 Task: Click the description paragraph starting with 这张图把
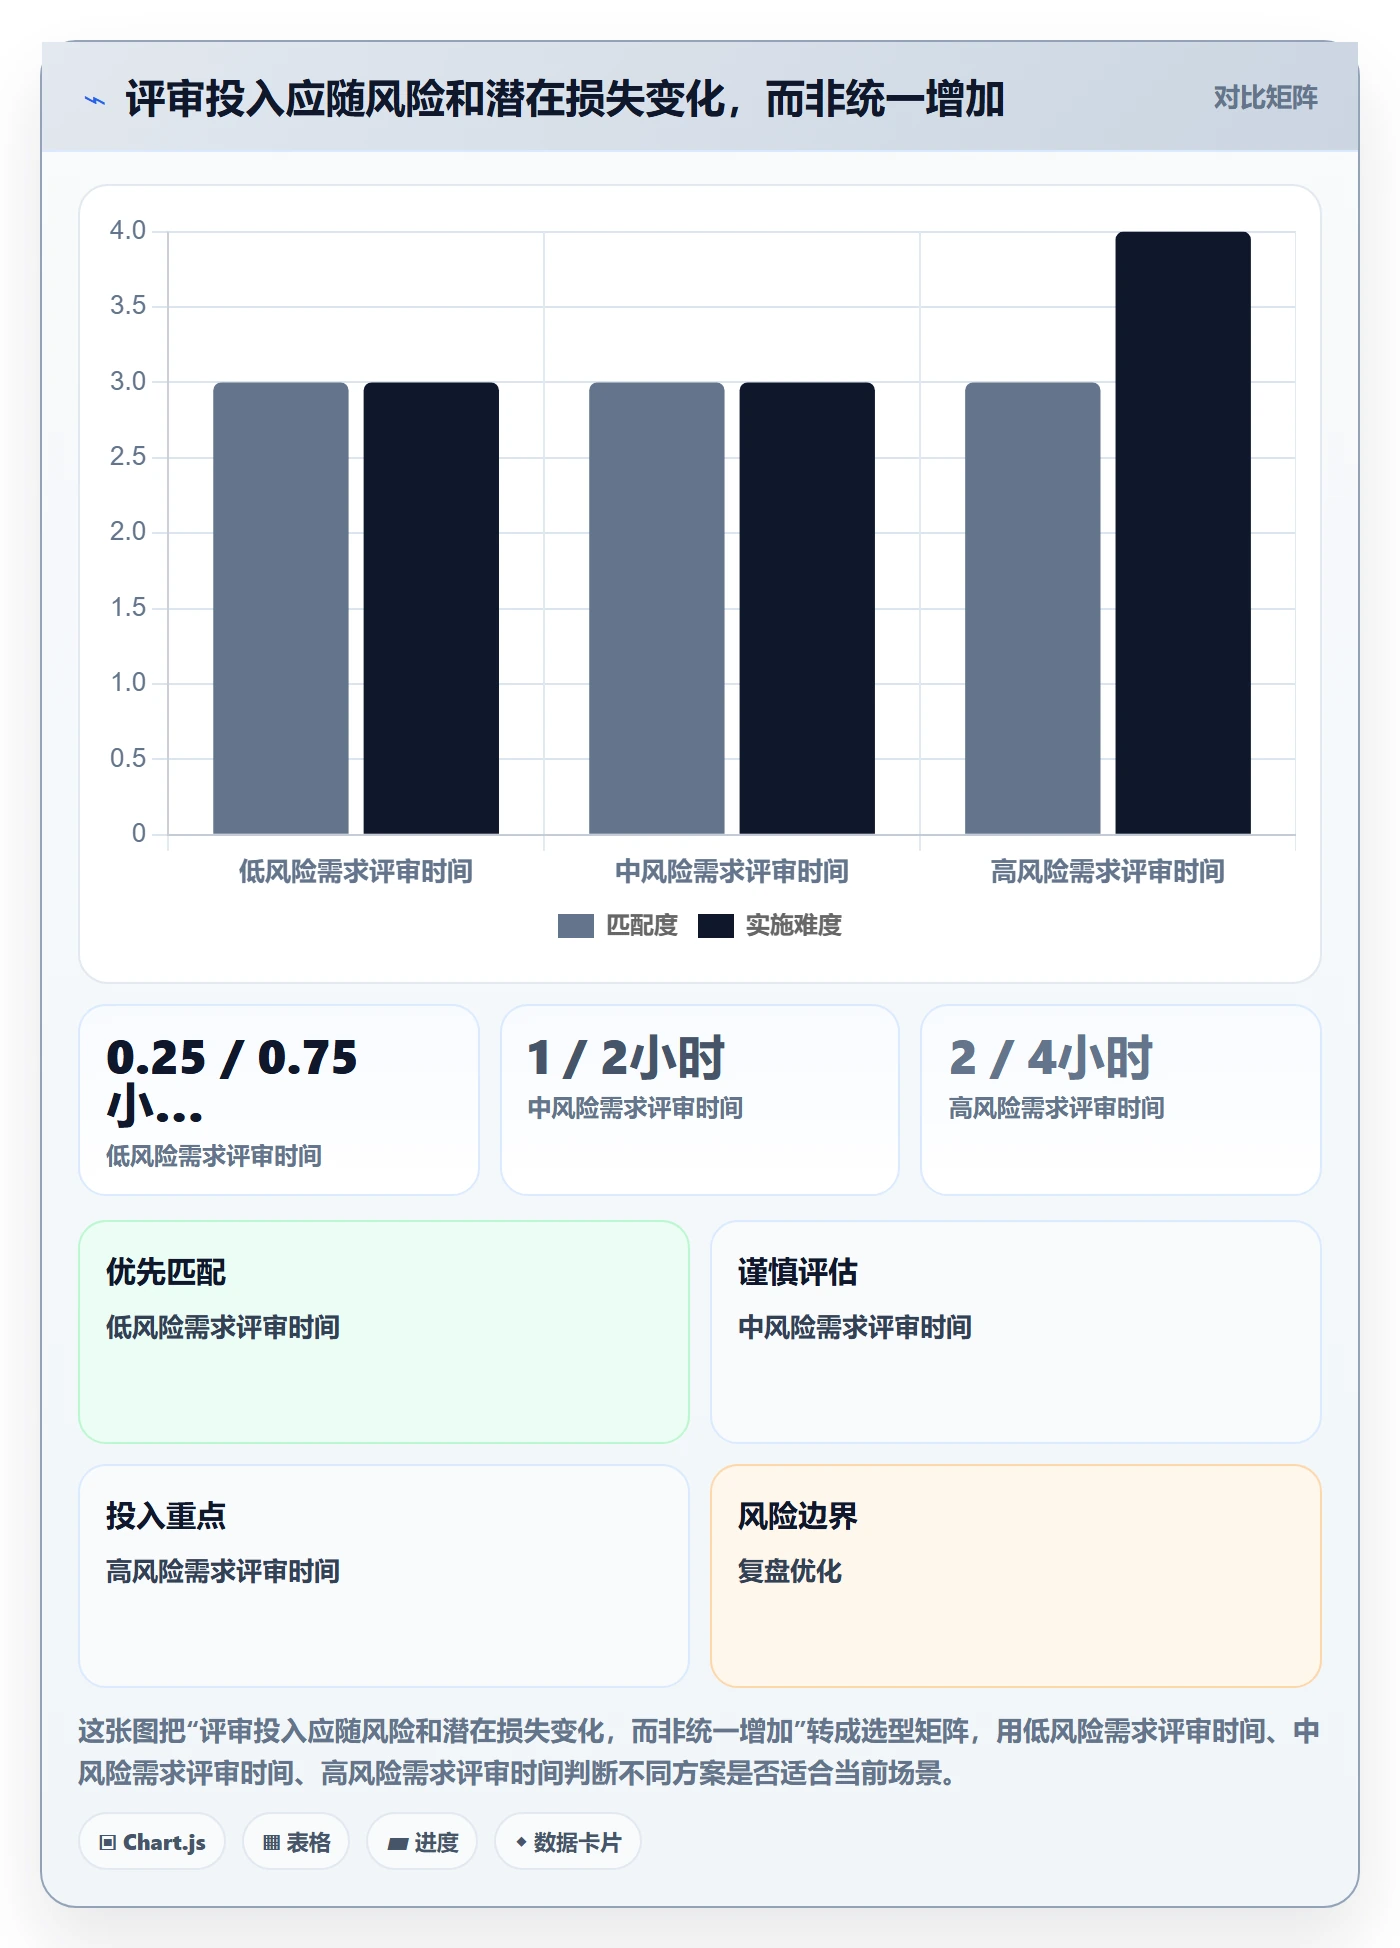coord(699,1752)
